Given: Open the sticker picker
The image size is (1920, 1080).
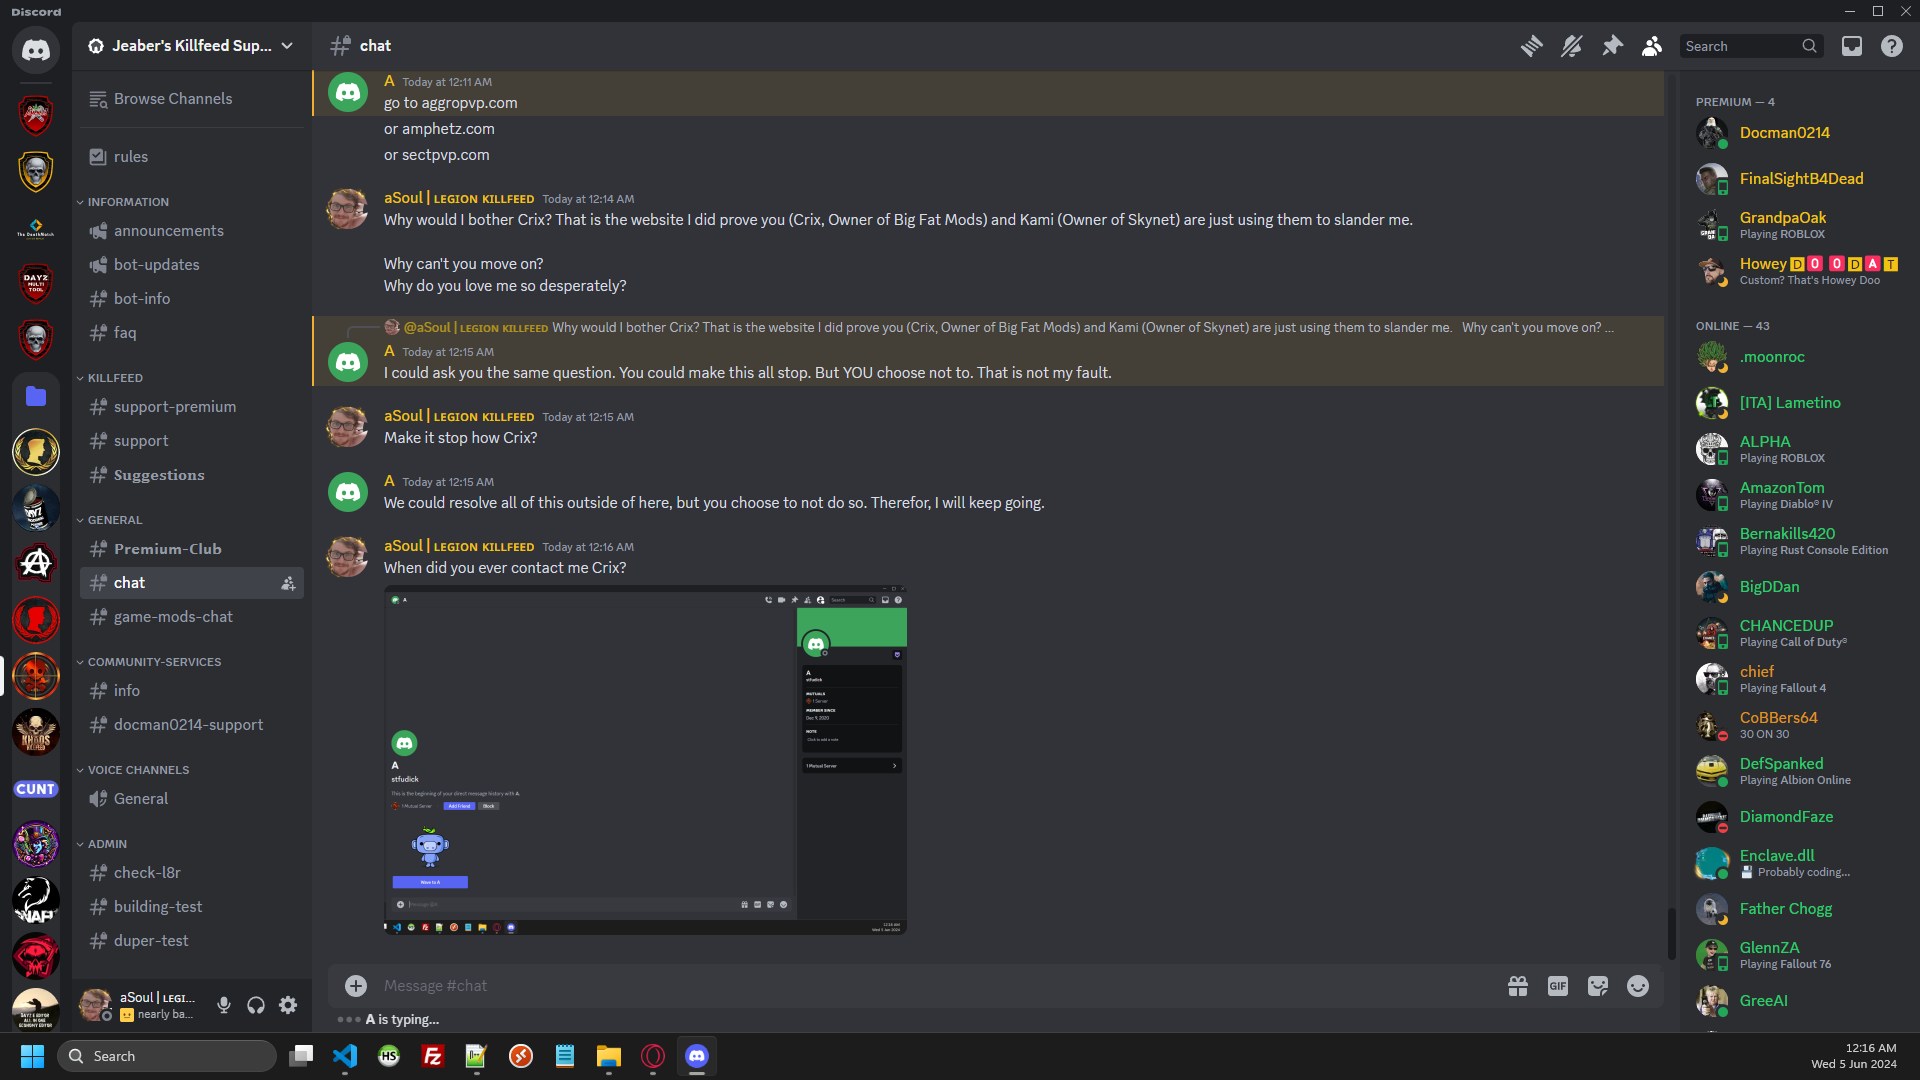Looking at the screenshot, I should pyautogui.click(x=1598, y=986).
